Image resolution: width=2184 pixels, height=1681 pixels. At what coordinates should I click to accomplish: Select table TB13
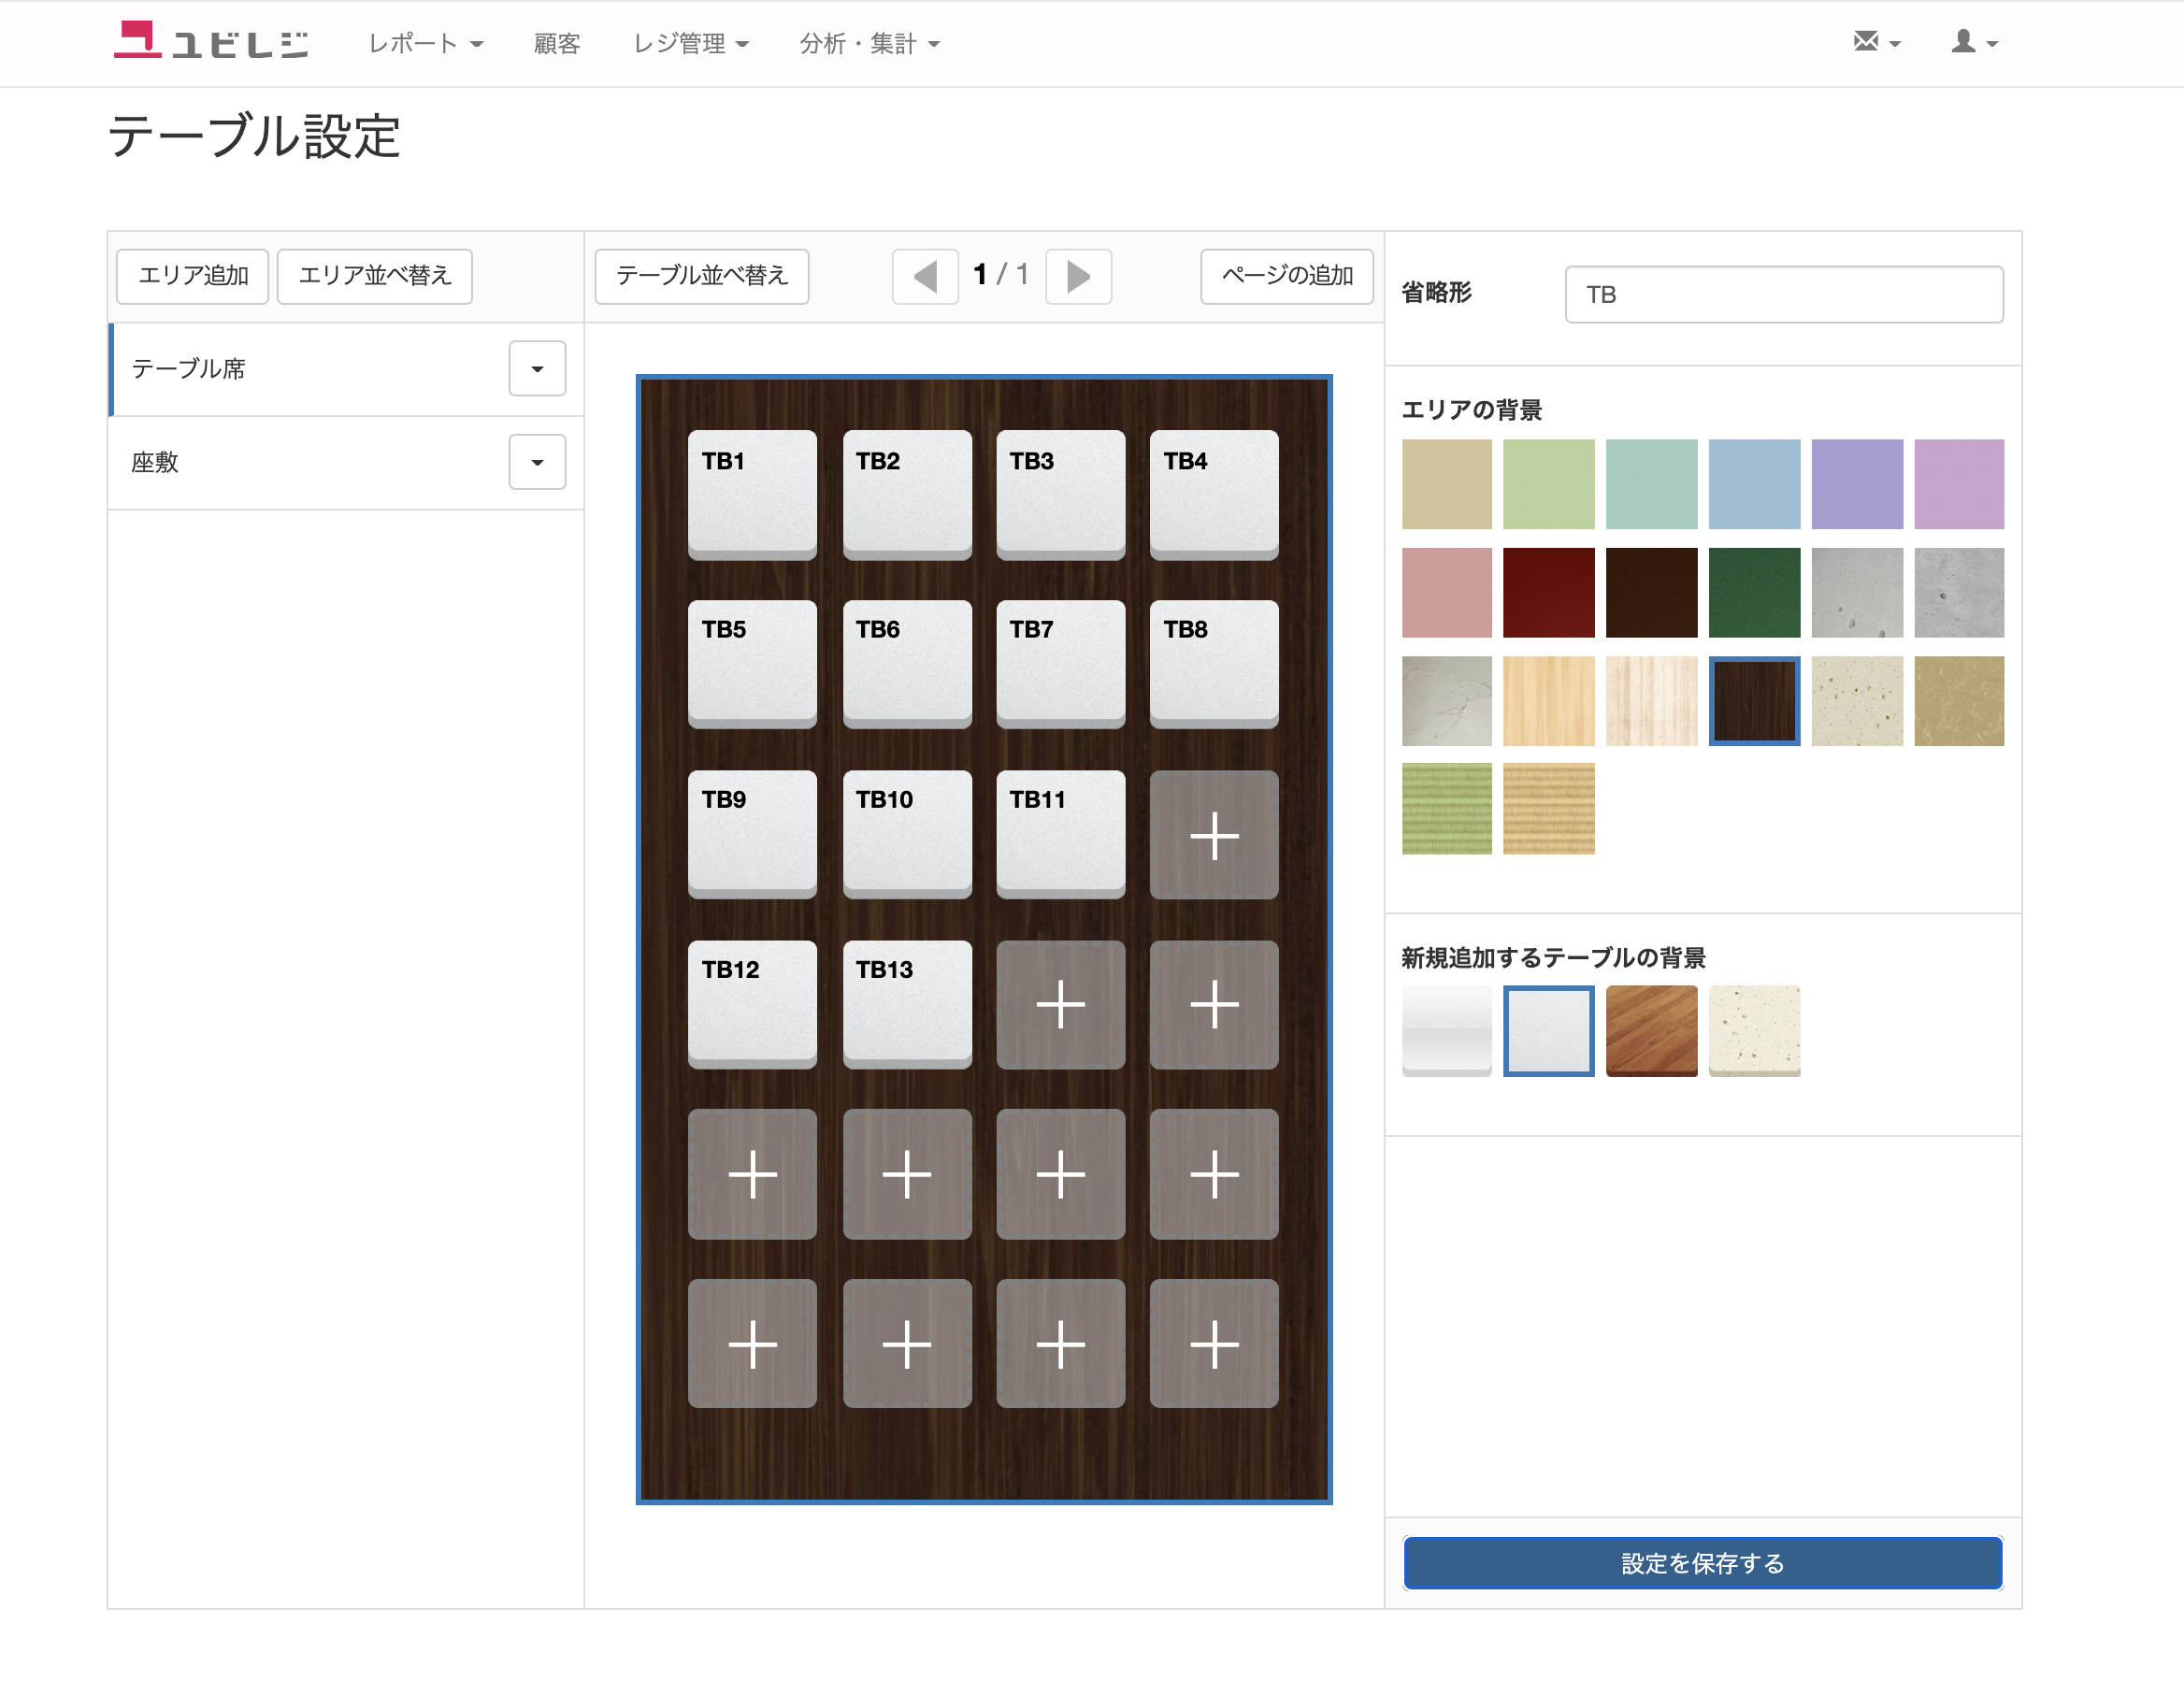pos(907,1004)
